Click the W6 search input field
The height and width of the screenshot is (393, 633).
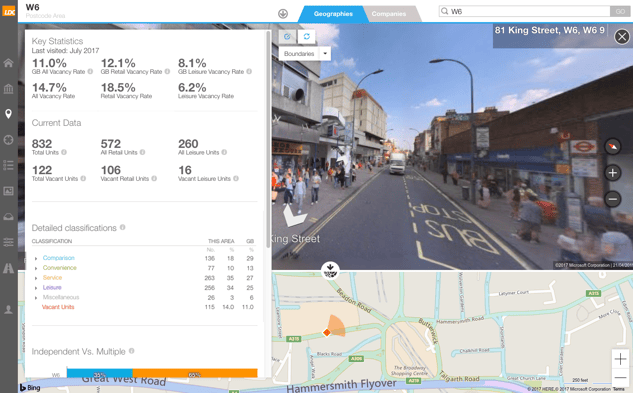pos(524,11)
